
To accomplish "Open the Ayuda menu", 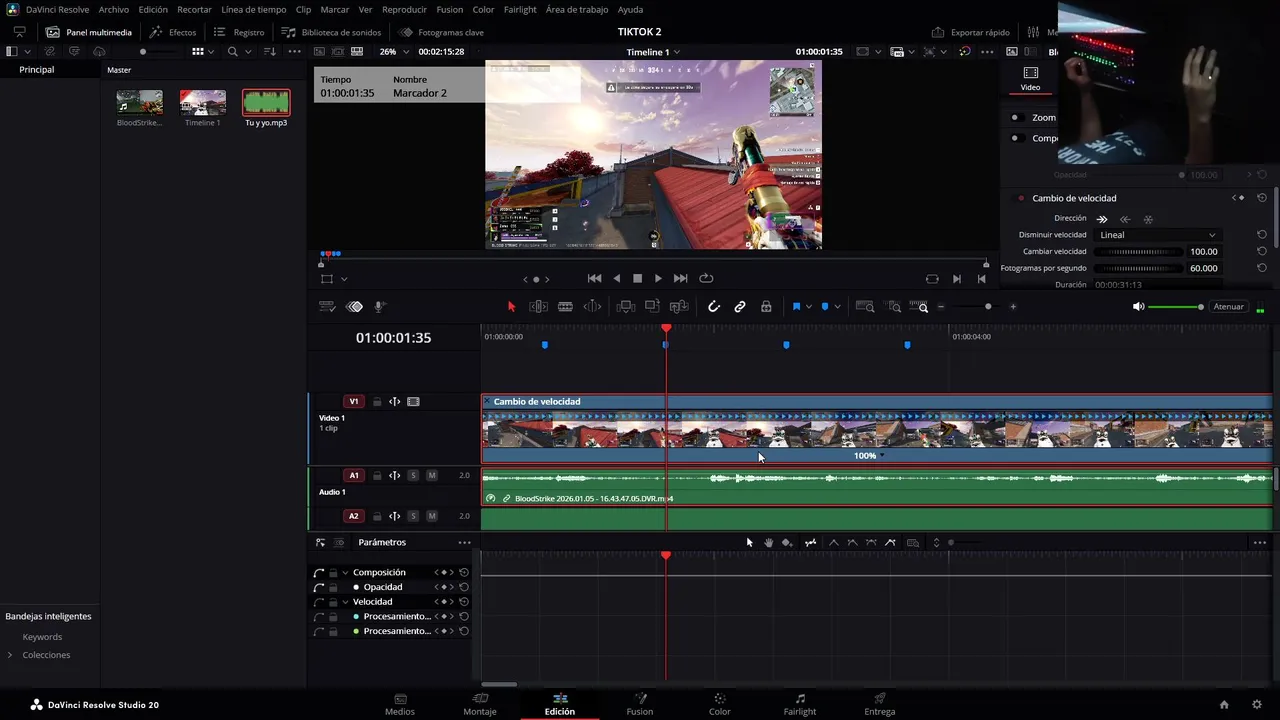I will point(631,9).
